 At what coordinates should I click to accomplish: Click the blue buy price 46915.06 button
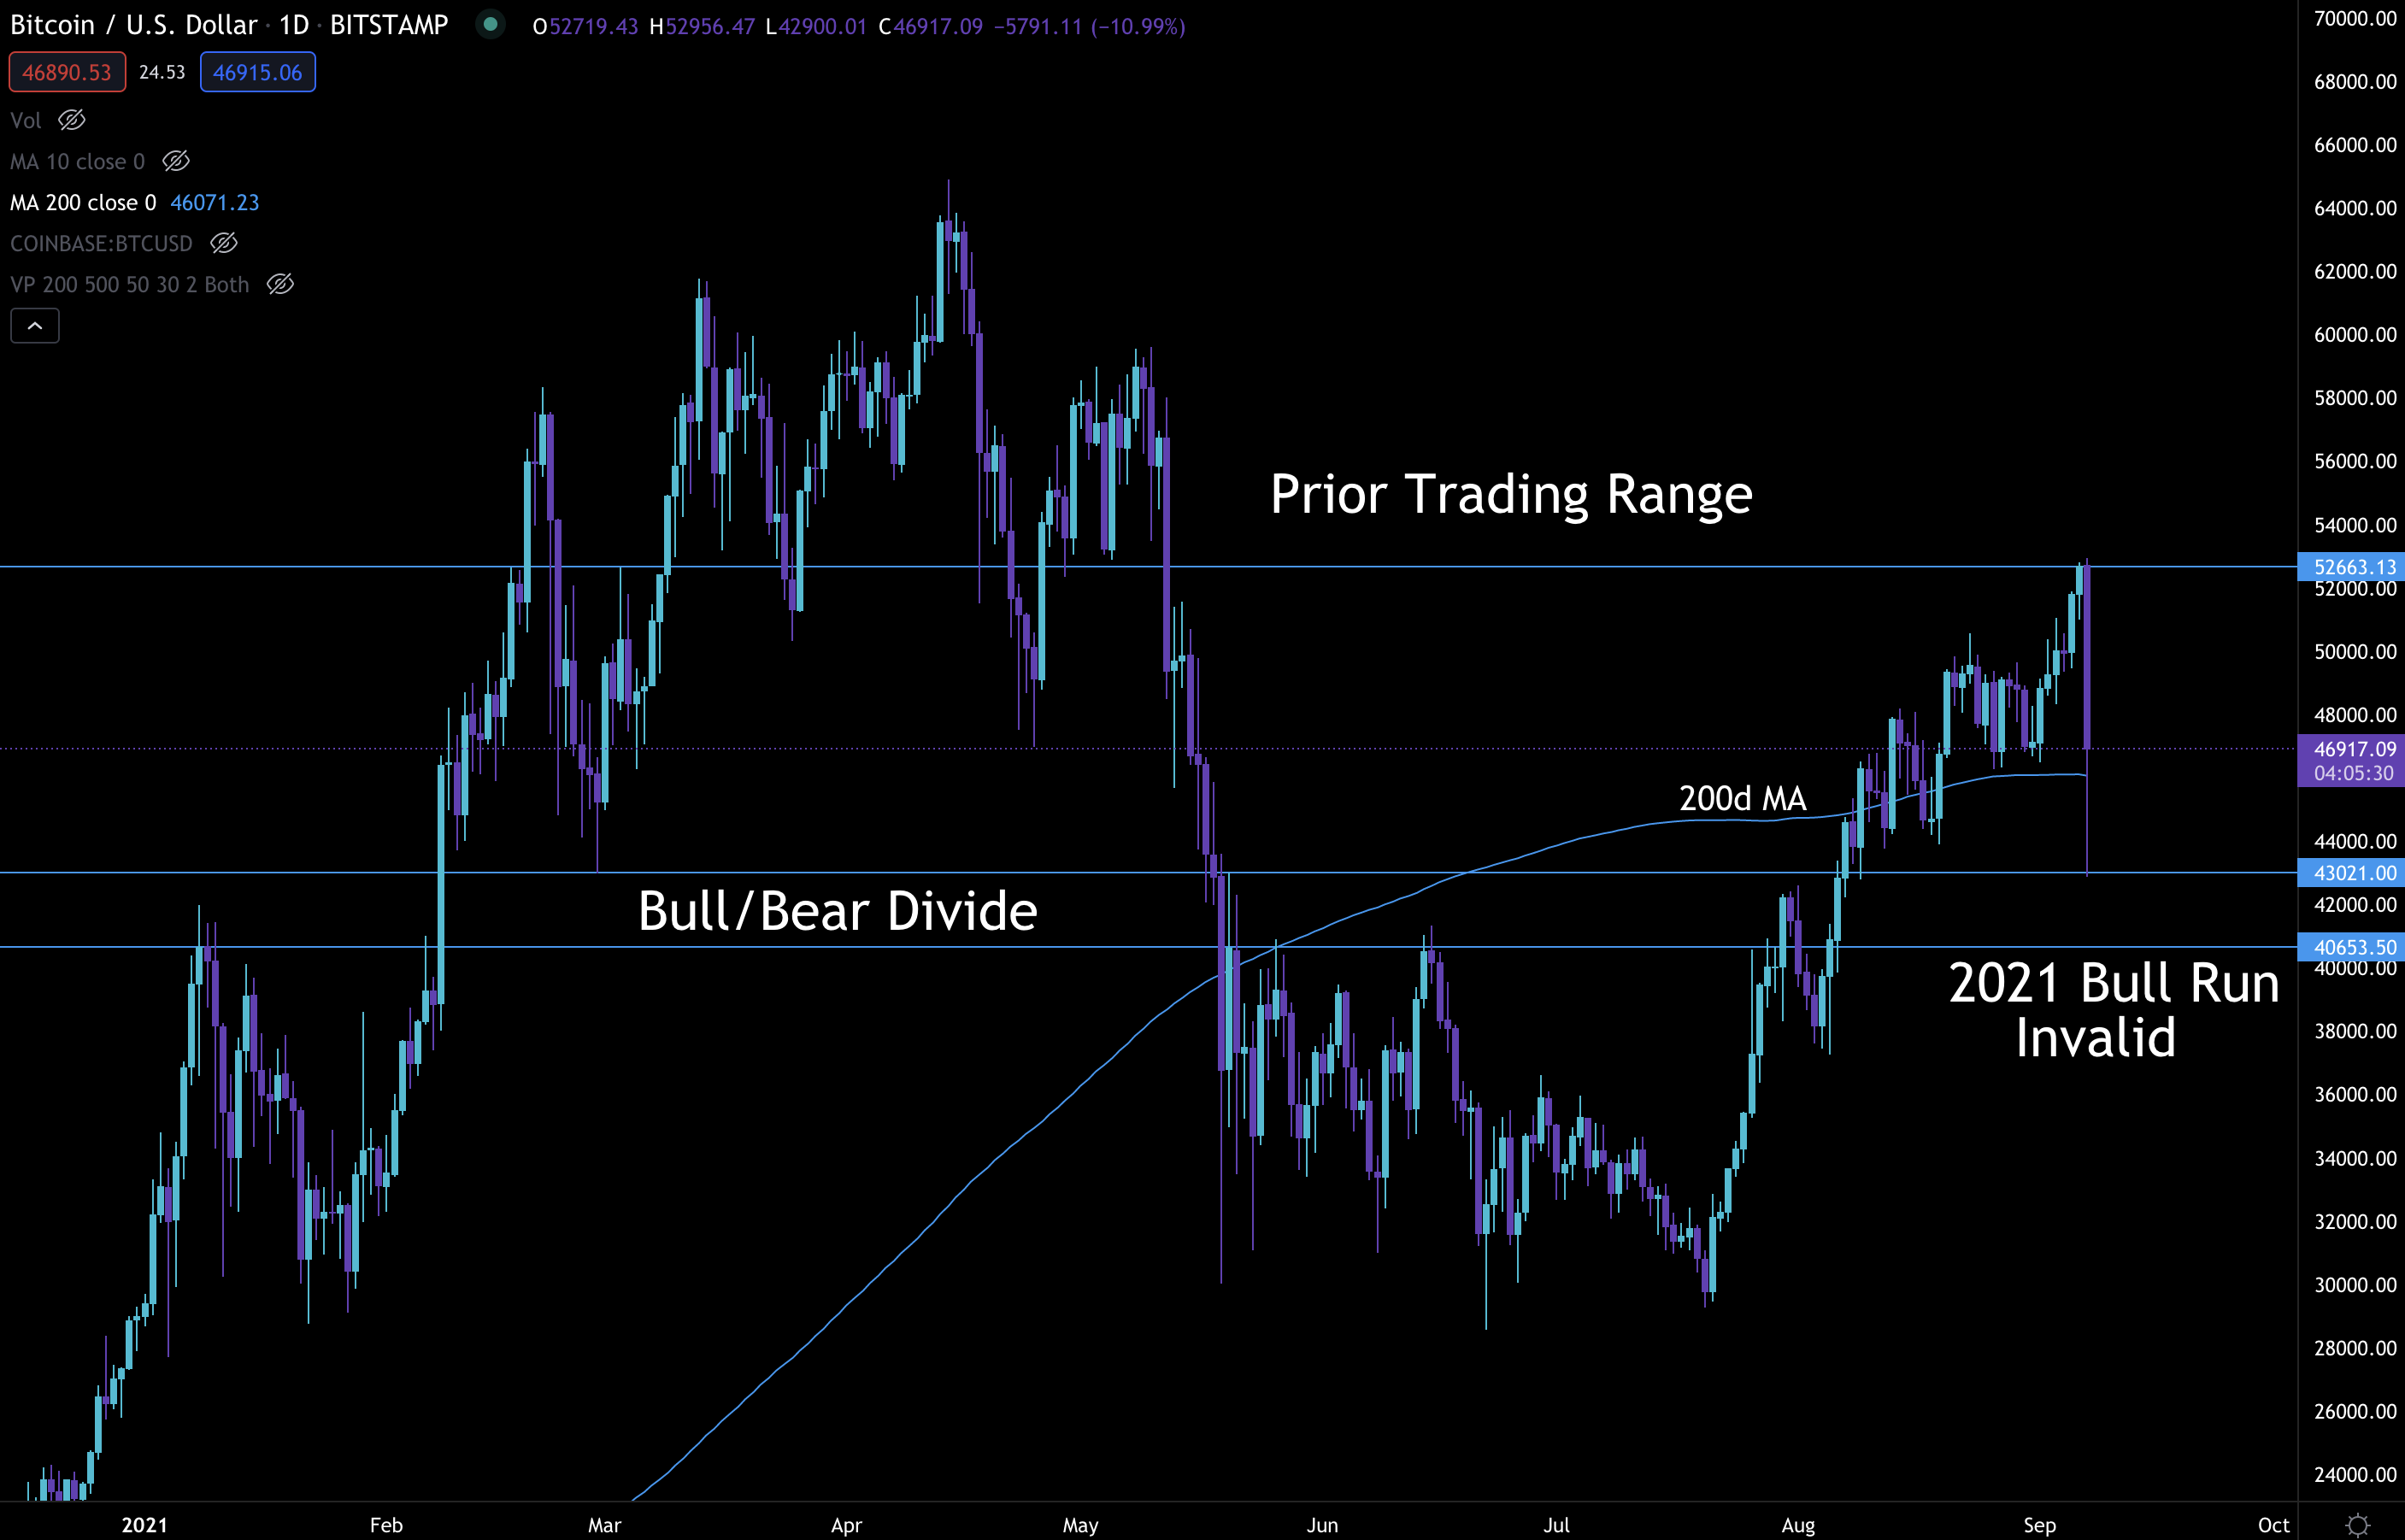[x=257, y=72]
